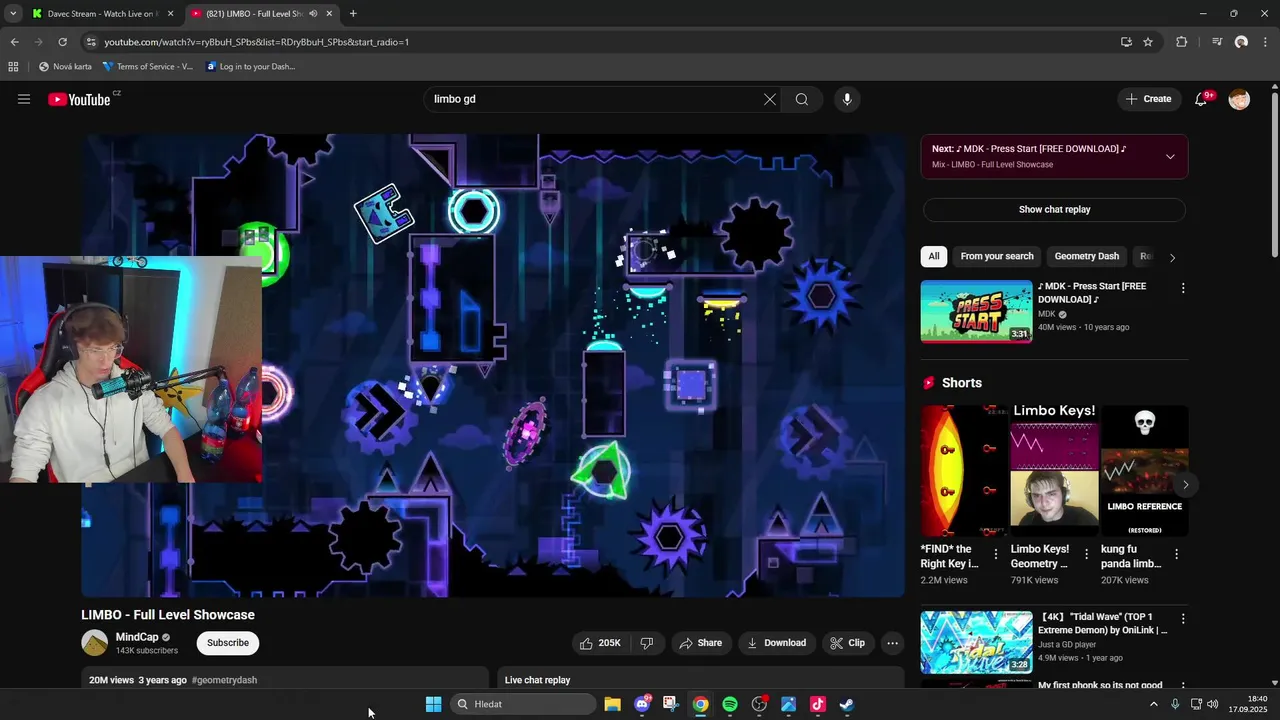This screenshot has width=1280, height=720.
Task: Open options for 'kung fu panda limbo' short
Action: (1176, 554)
